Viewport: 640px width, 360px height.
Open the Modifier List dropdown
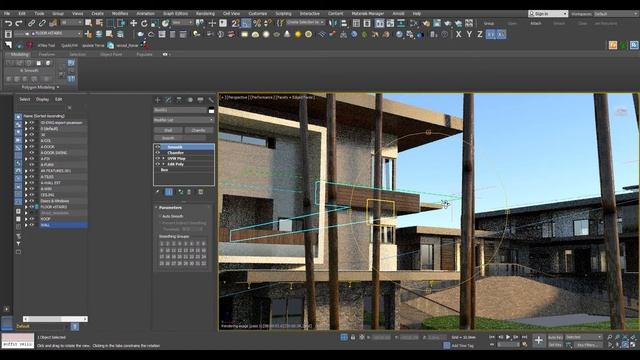[x=184, y=120]
